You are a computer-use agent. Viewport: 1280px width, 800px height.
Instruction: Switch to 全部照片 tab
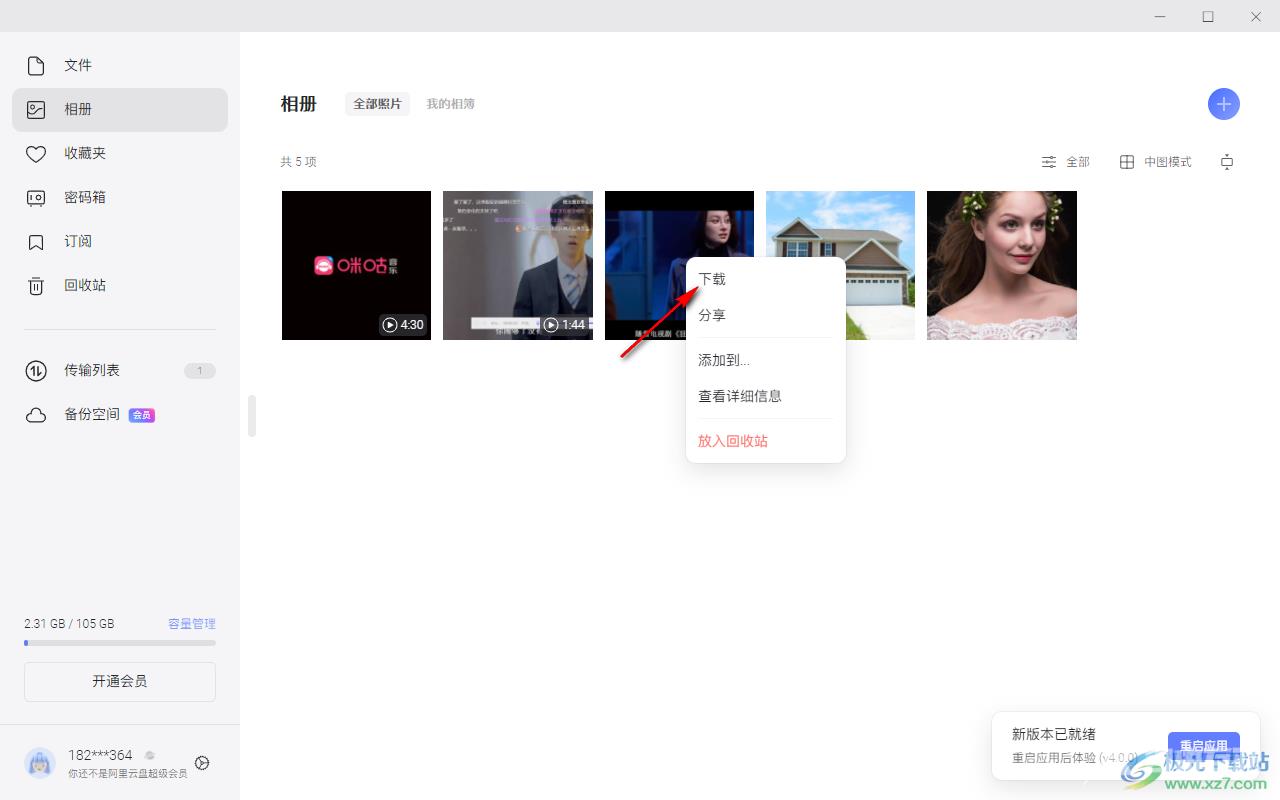[378, 104]
